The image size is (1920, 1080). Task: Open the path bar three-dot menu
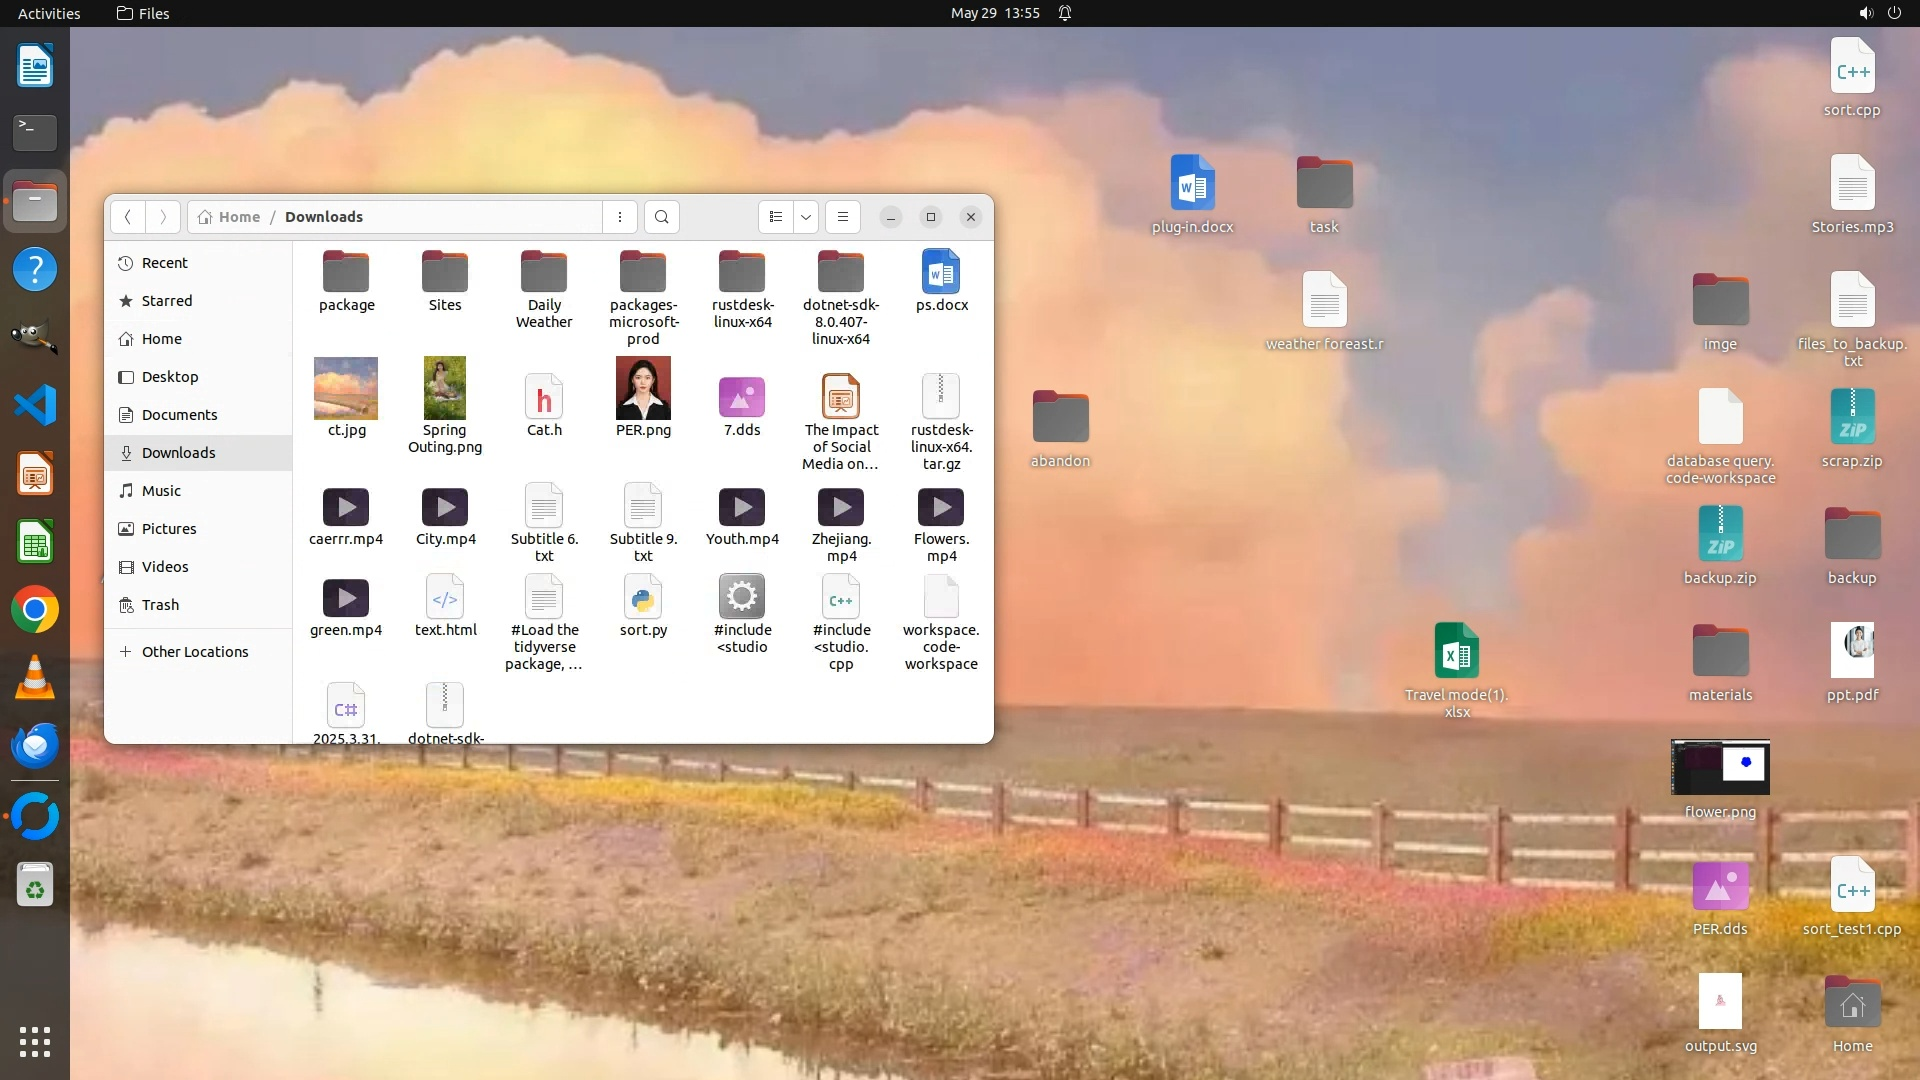point(620,217)
